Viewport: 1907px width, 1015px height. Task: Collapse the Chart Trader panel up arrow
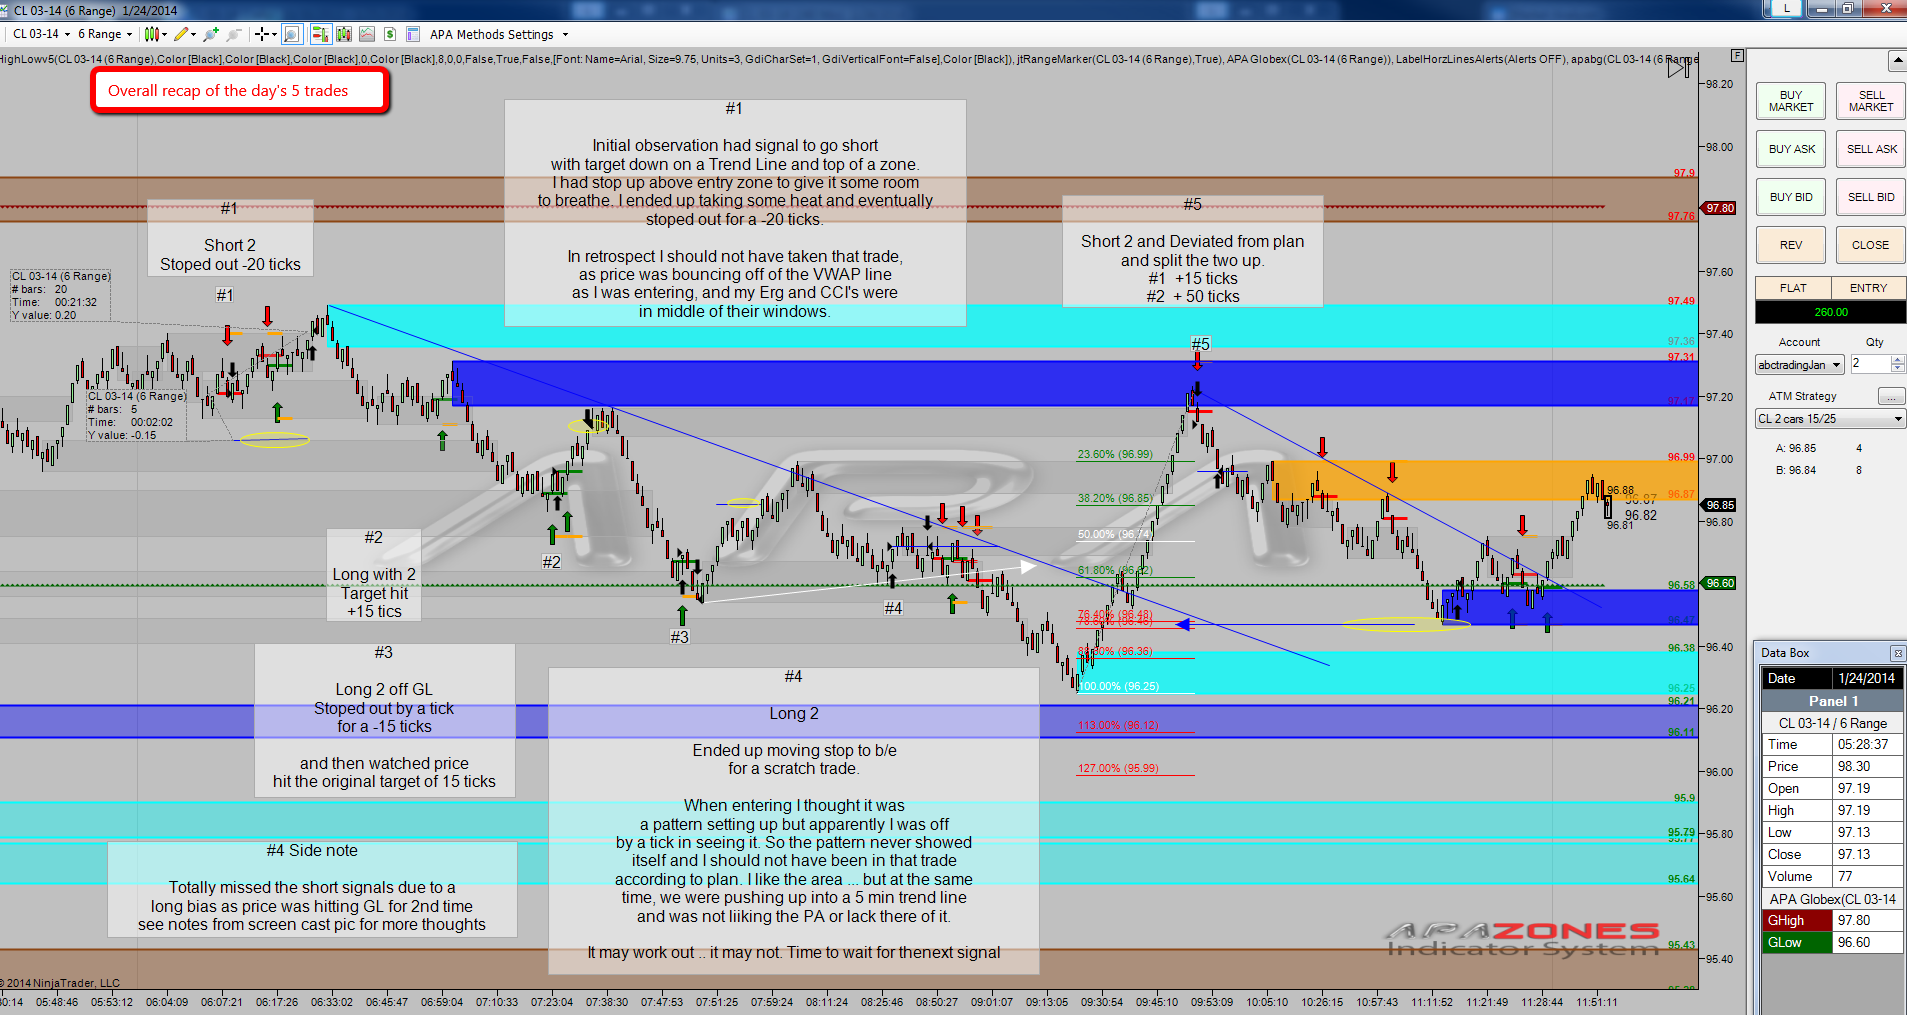(1897, 61)
